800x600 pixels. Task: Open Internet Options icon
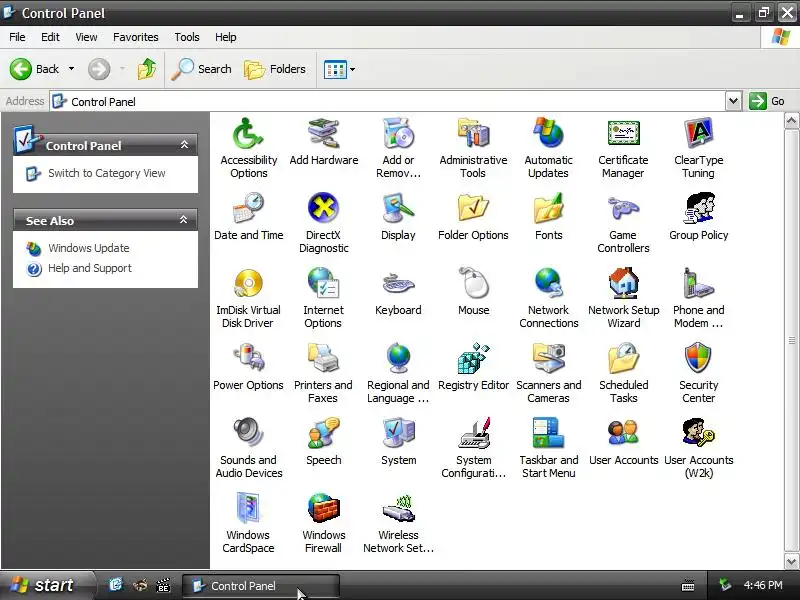323,298
